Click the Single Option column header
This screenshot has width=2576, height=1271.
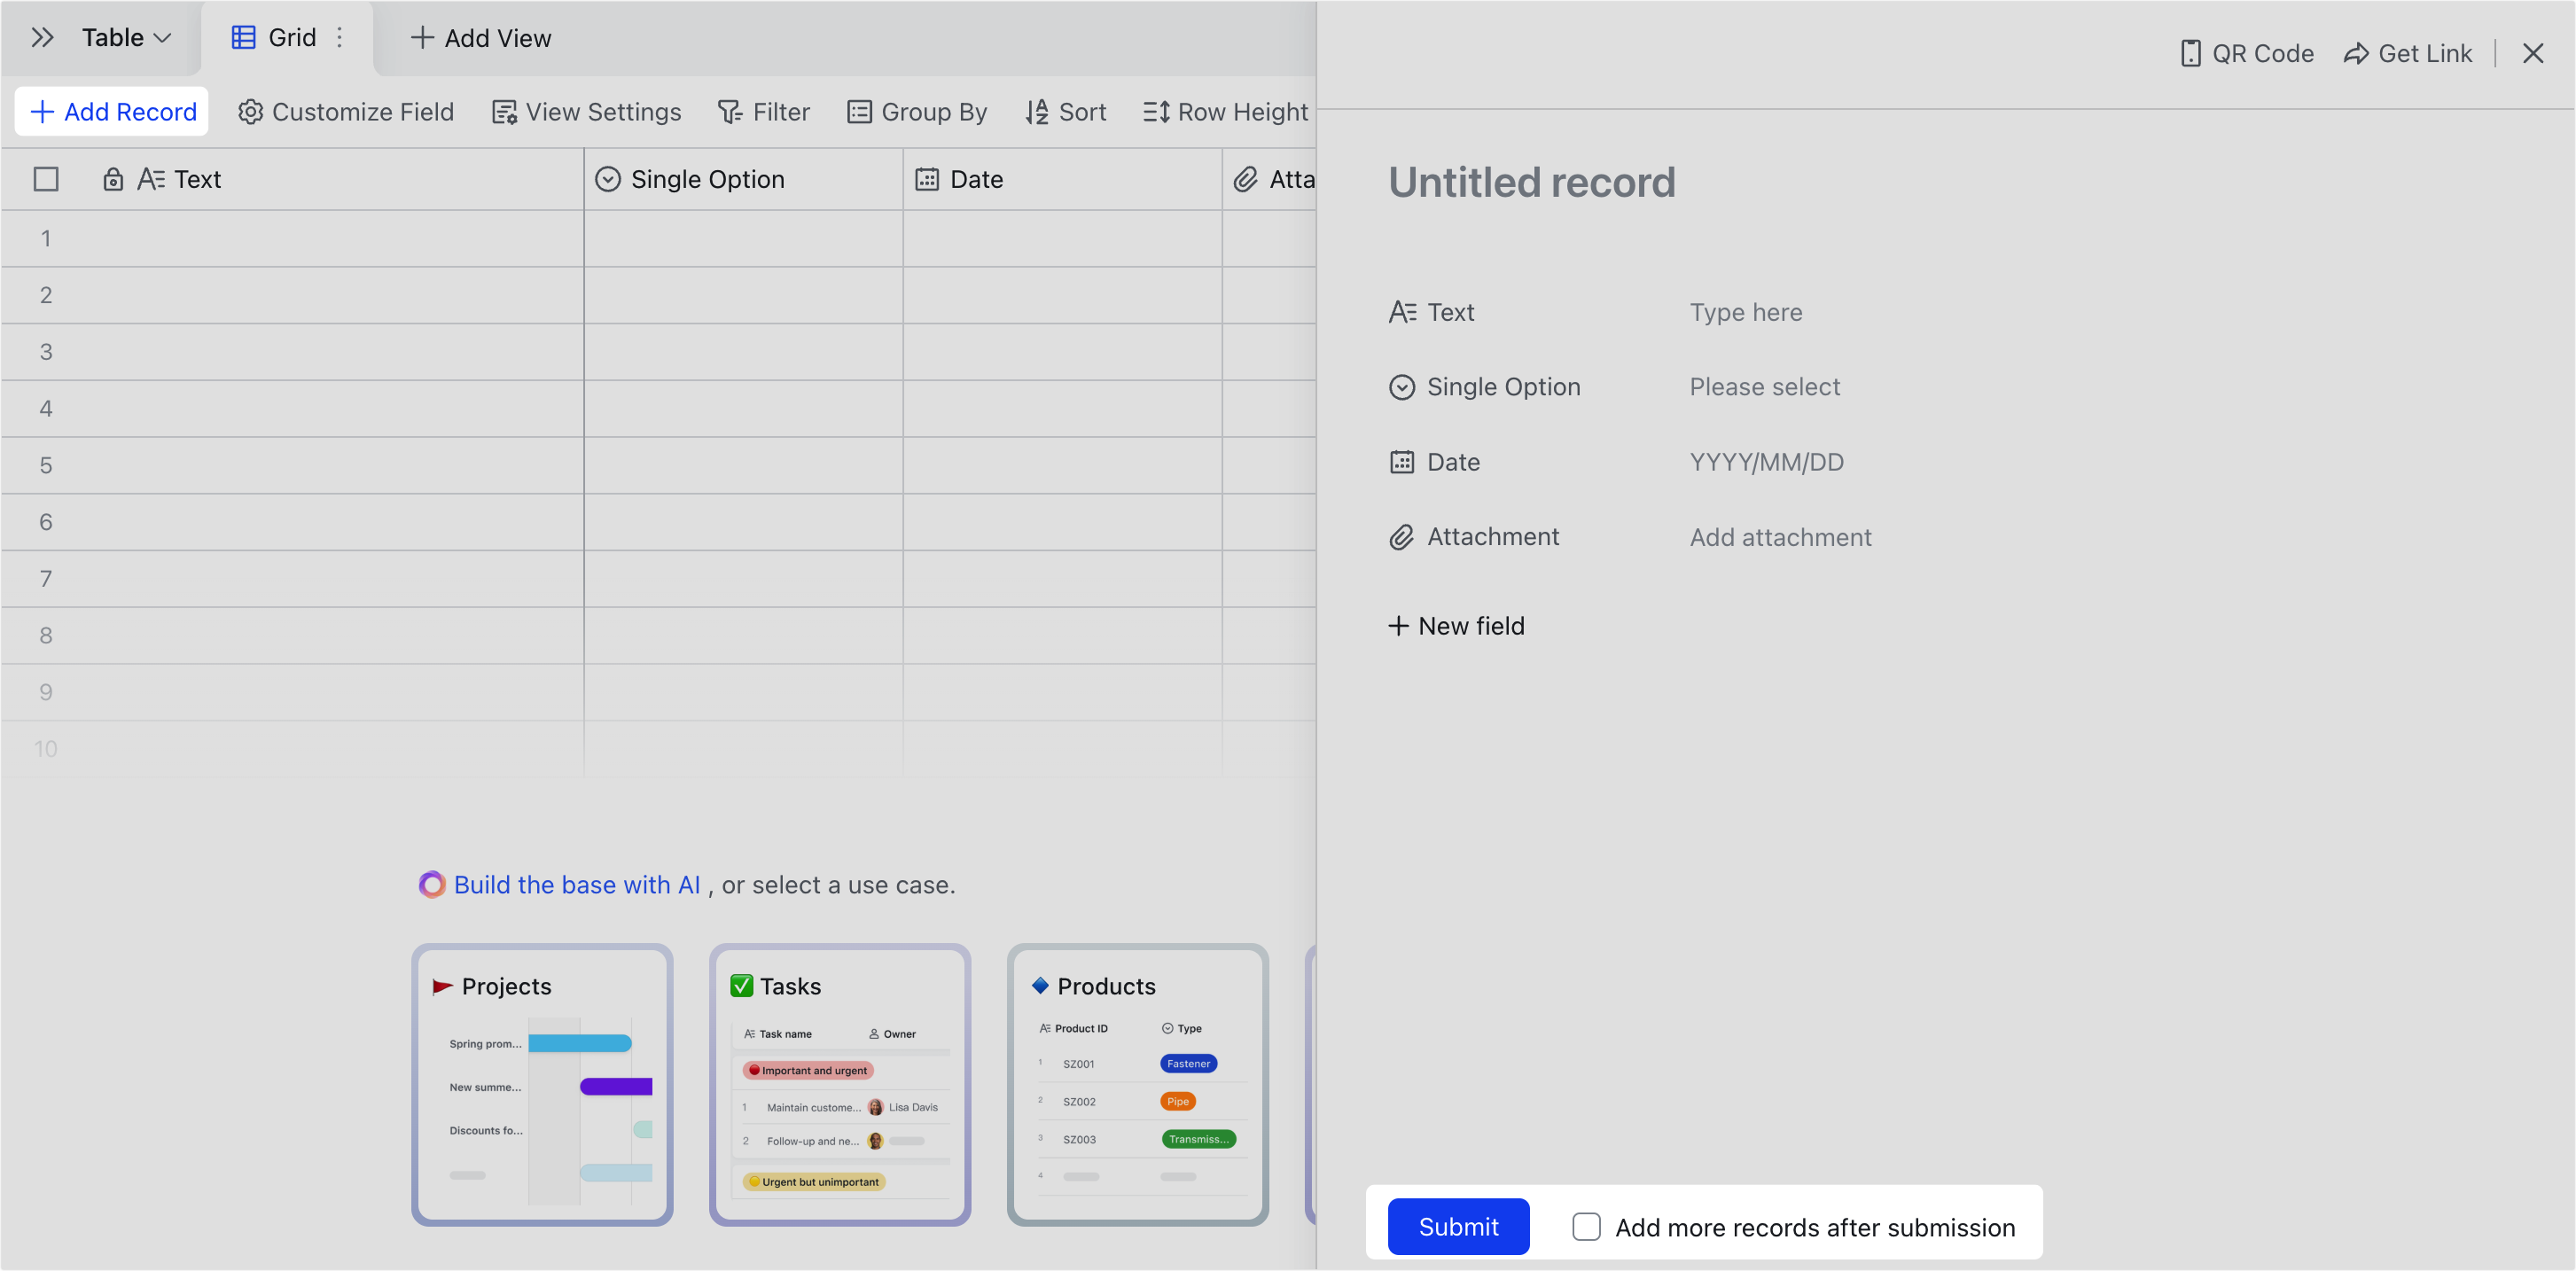743,179
